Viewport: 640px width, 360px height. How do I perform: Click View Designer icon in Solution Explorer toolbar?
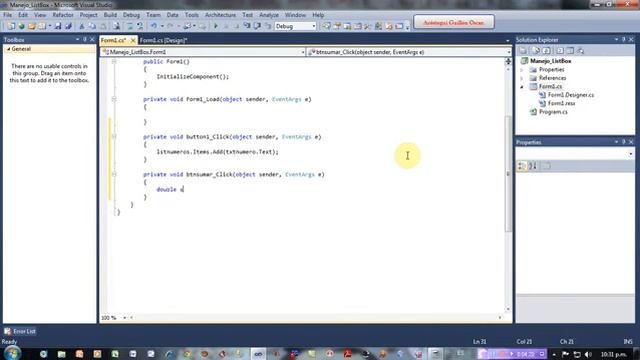[570, 51]
